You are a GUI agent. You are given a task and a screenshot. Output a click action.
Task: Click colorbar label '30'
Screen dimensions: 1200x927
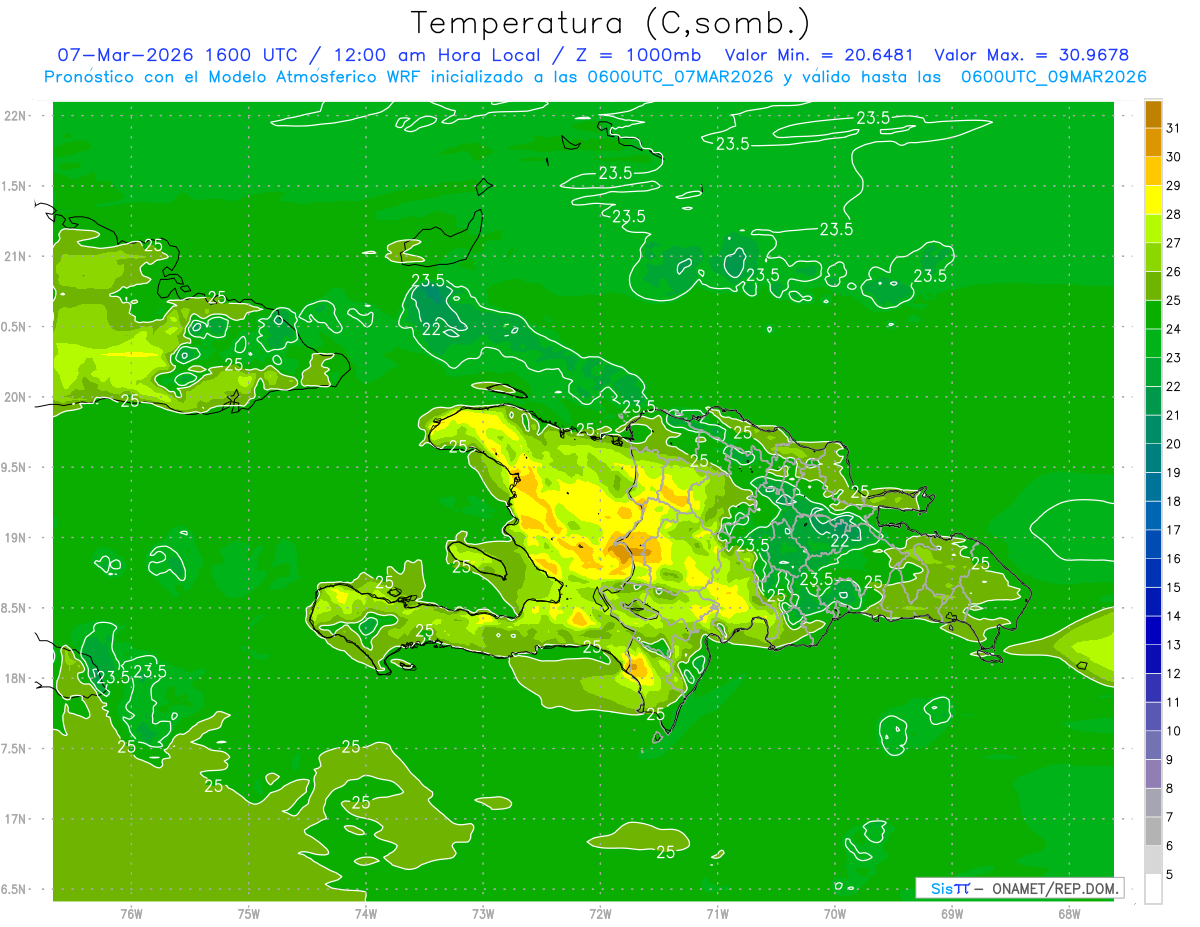point(1174,157)
